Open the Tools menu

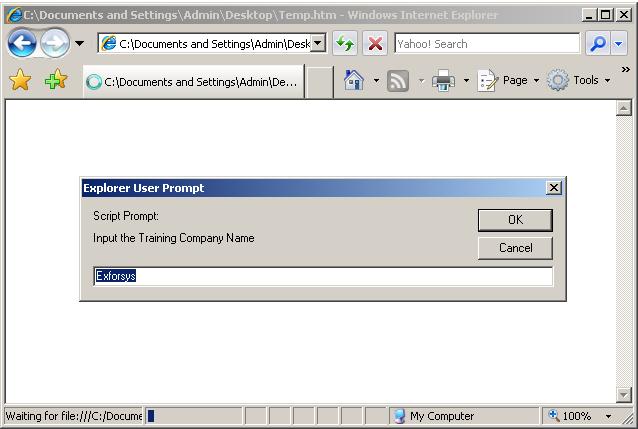[x=578, y=81]
